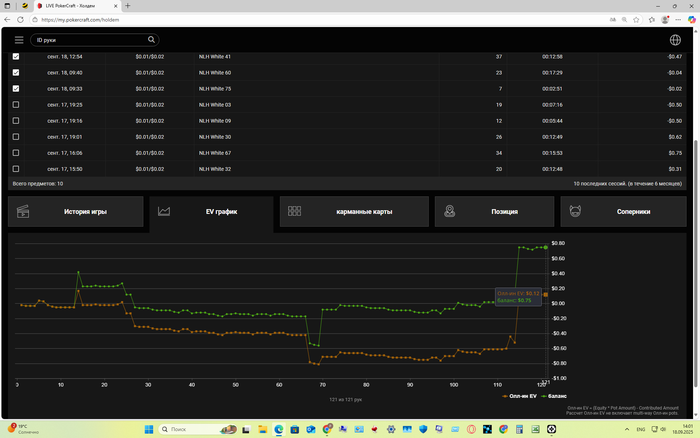
Task: Click the Соперники mask icon
Action: [x=575, y=211]
